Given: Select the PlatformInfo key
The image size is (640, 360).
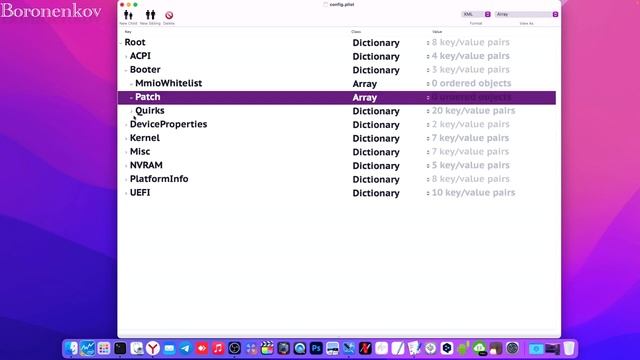Looking at the screenshot, I should 159,179.
